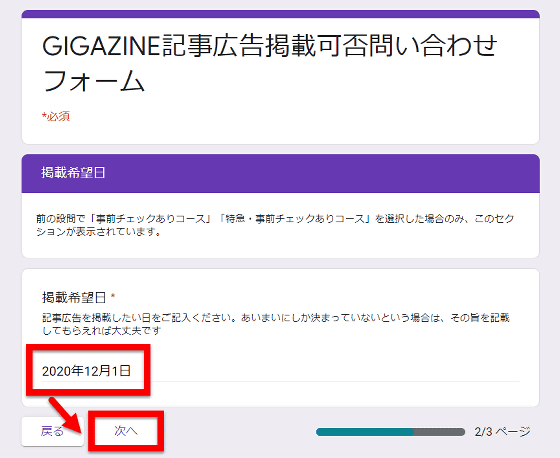Click the 掲載希望日 question label
Screen dimensions: 560x458
coord(74,297)
